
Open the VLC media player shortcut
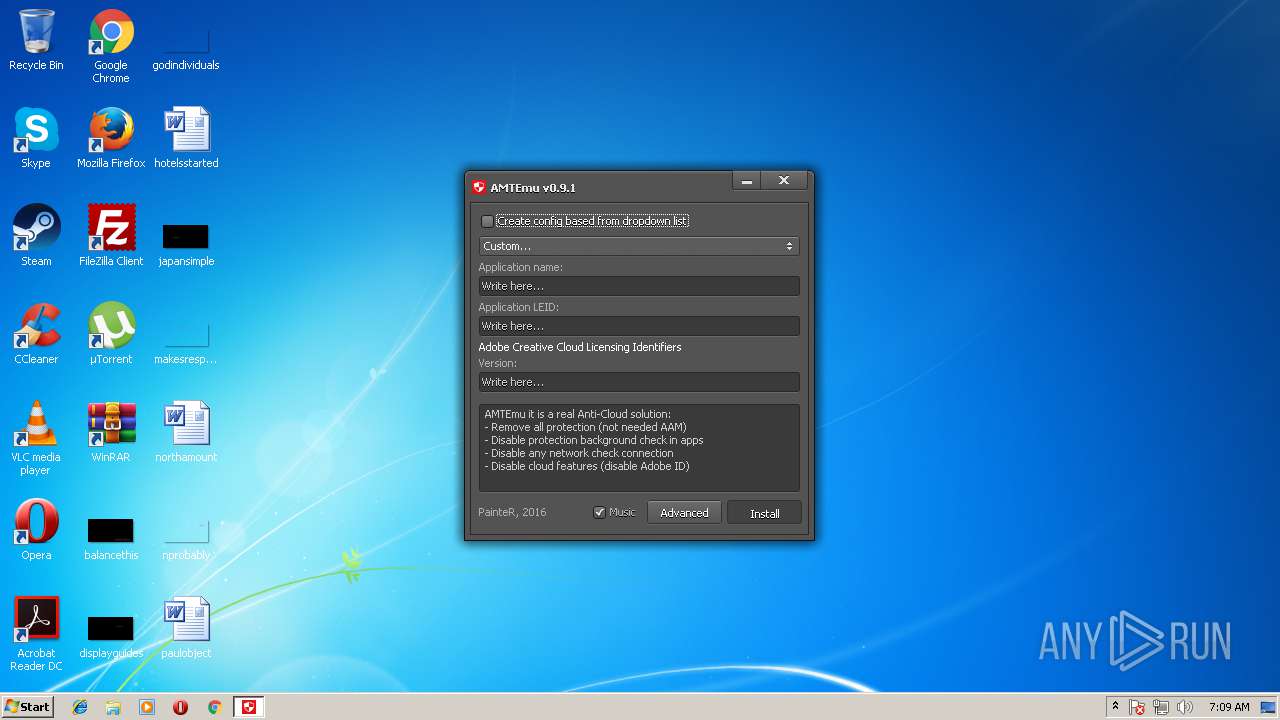click(x=36, y=439)
